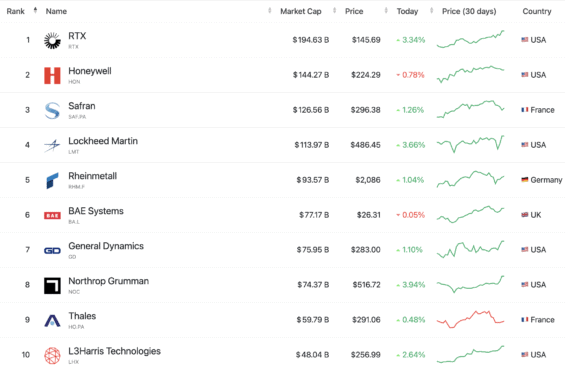Click the USA flag in RTX row
This screenshot has height=370, width=565.
[x=525, y=40]
